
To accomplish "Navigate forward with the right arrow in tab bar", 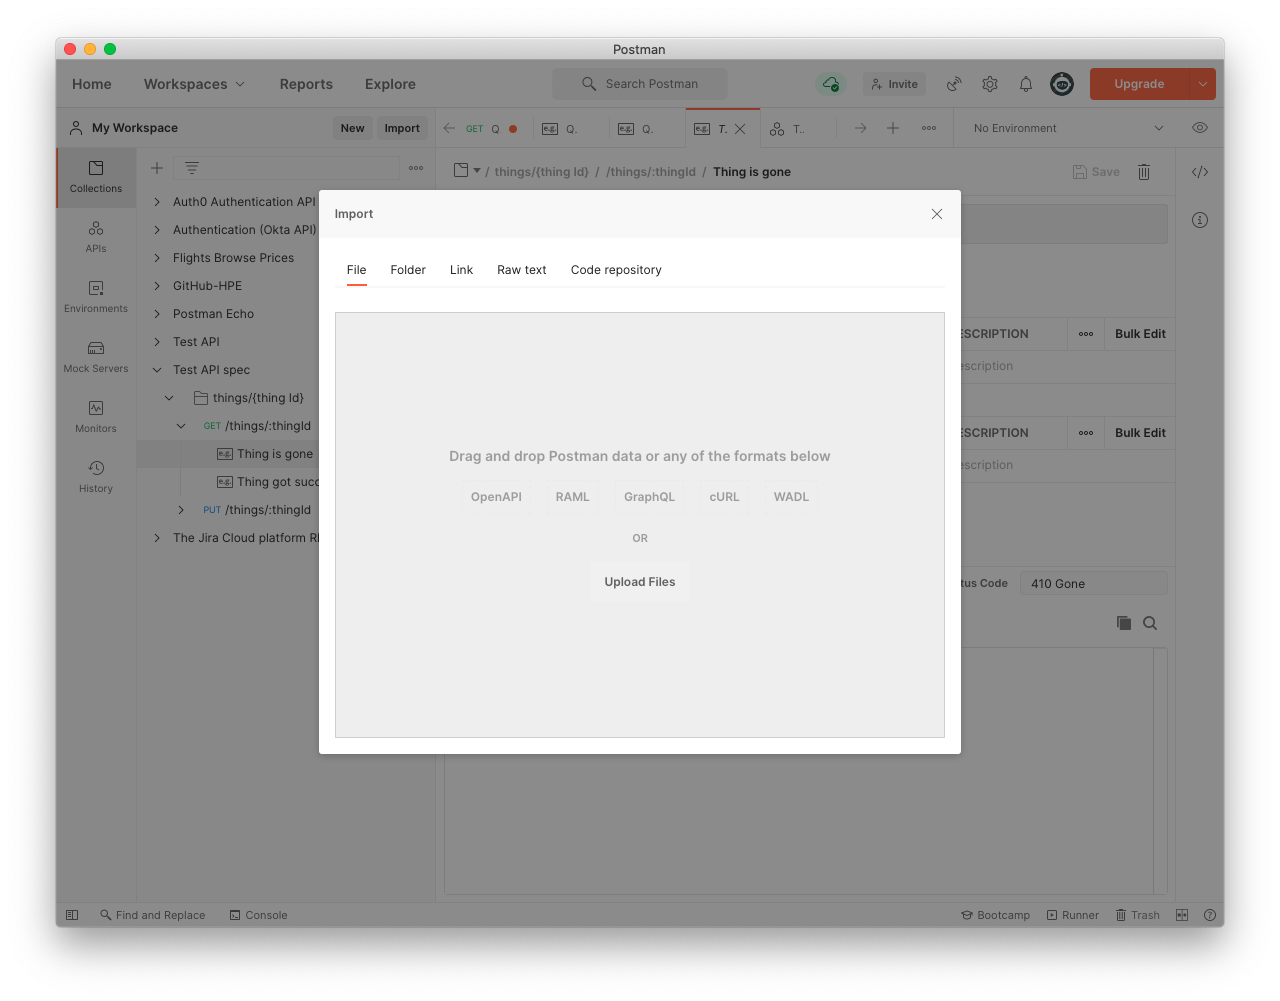I will click(860, 128).
